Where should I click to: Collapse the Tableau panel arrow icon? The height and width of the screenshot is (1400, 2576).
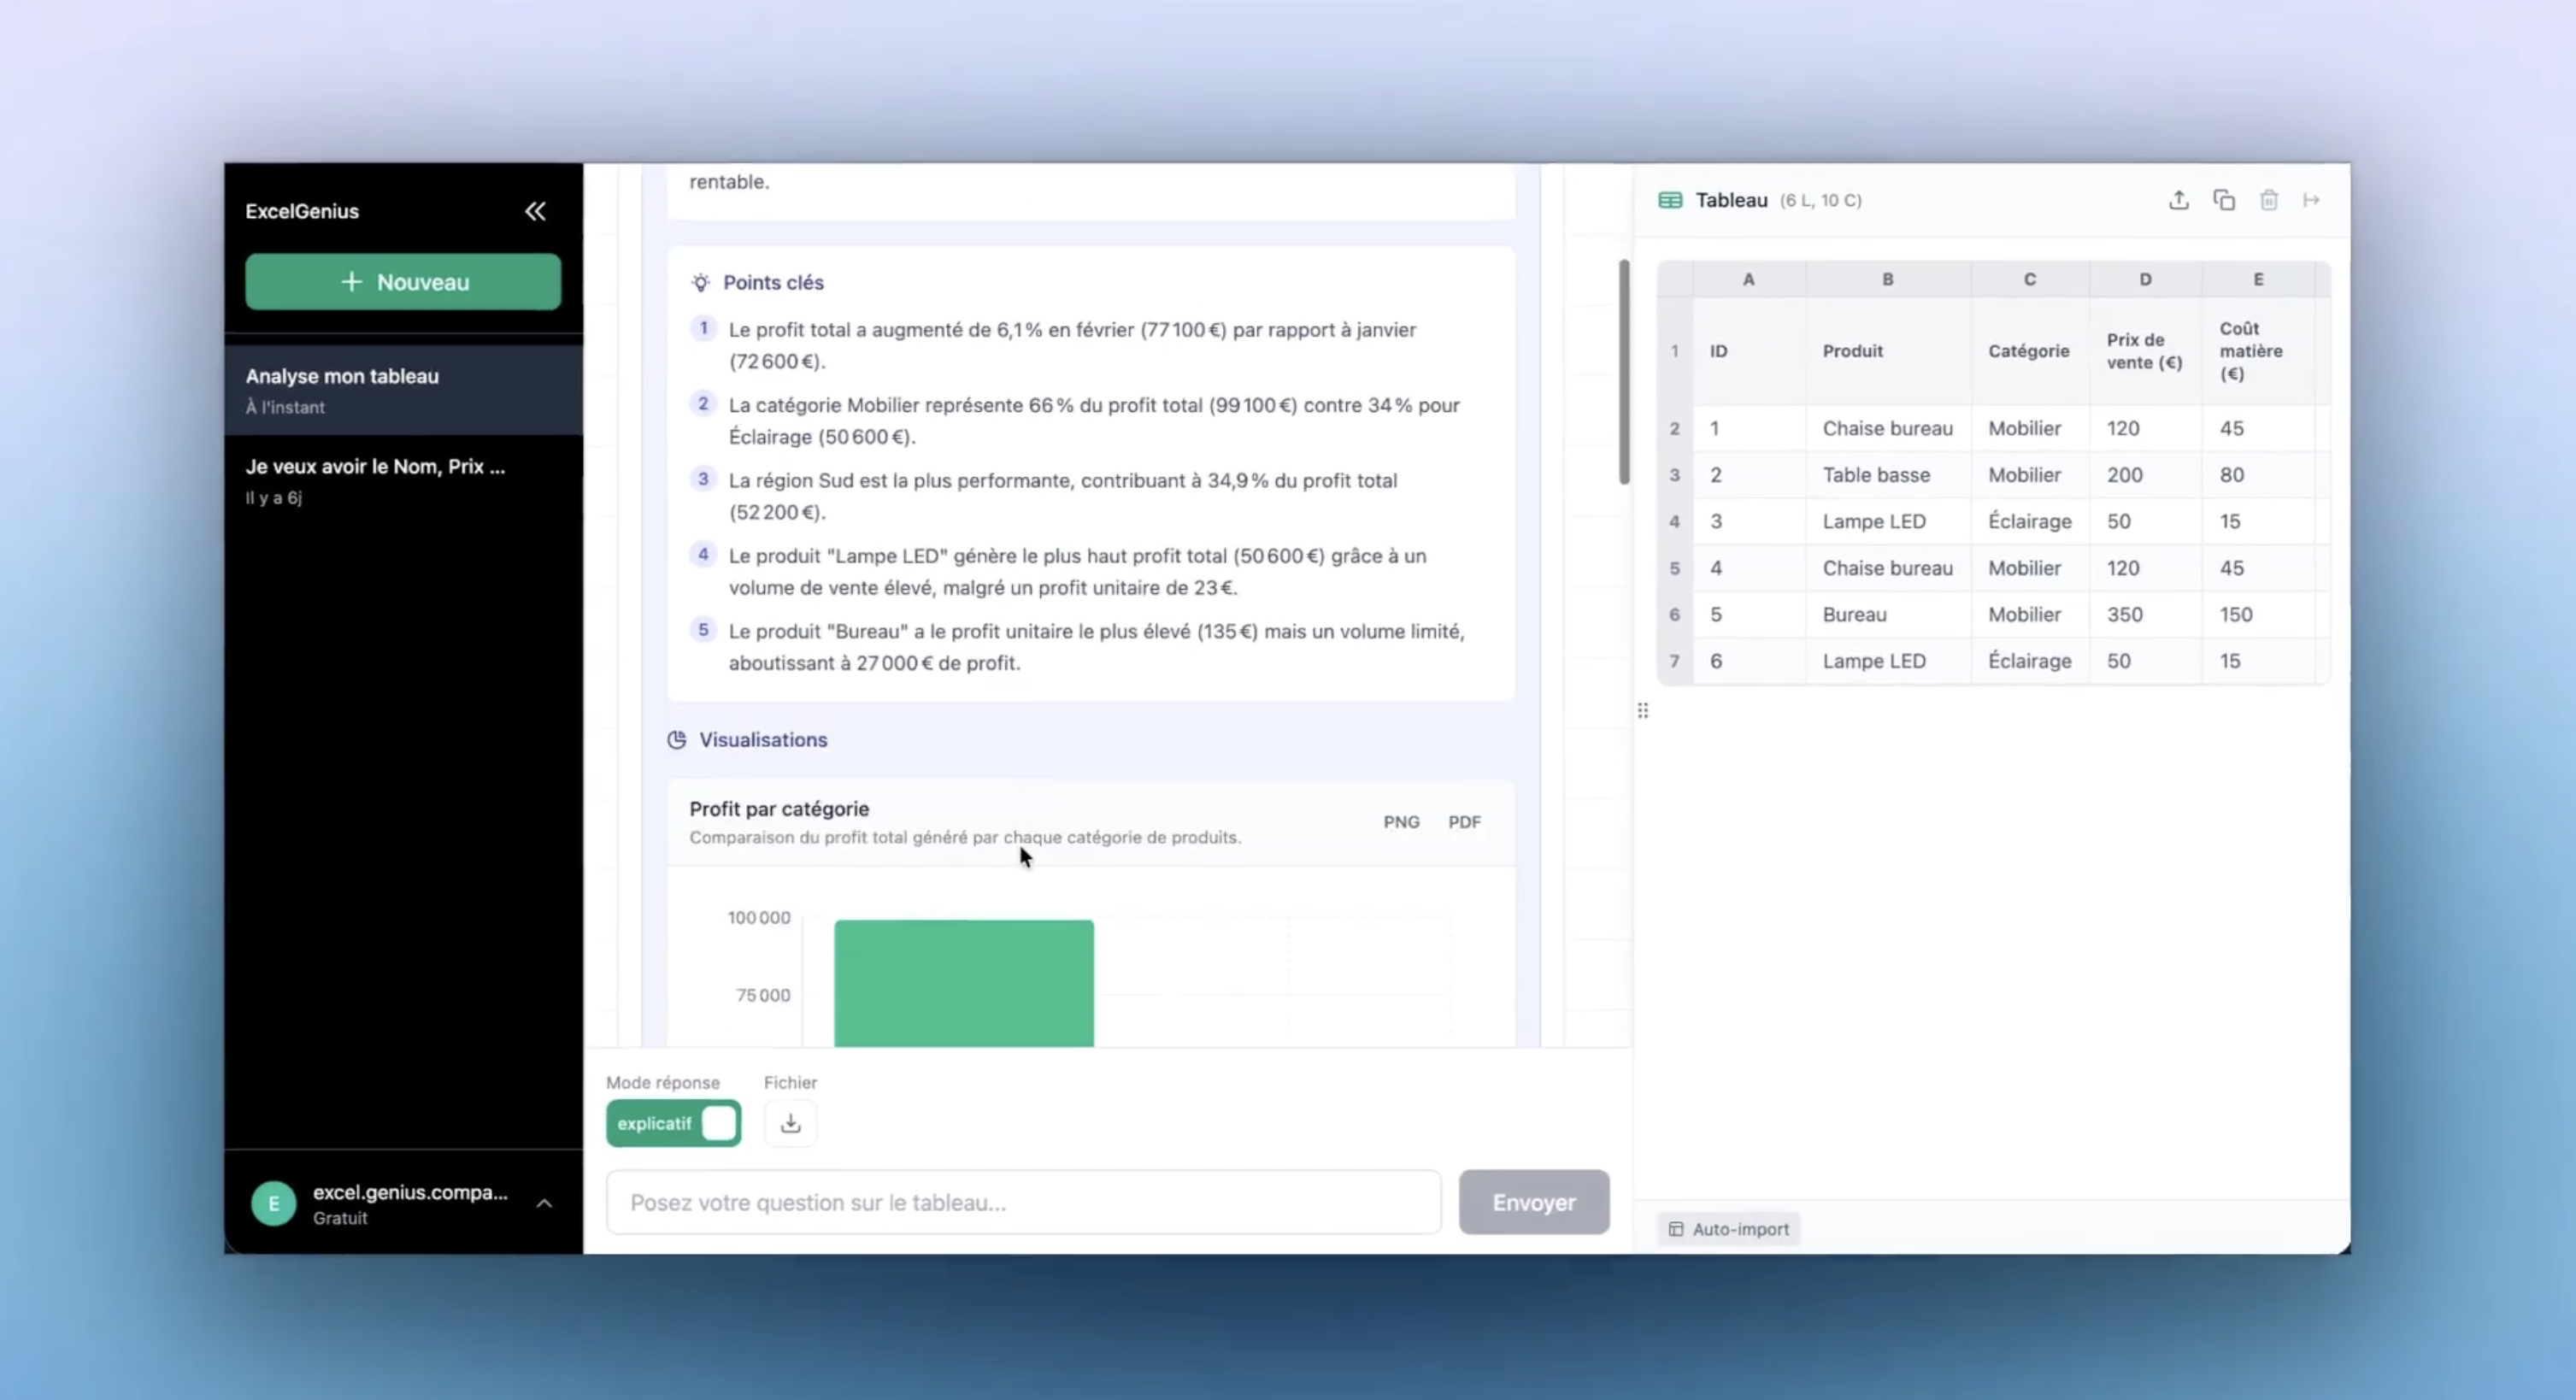tap(2311, 200)
